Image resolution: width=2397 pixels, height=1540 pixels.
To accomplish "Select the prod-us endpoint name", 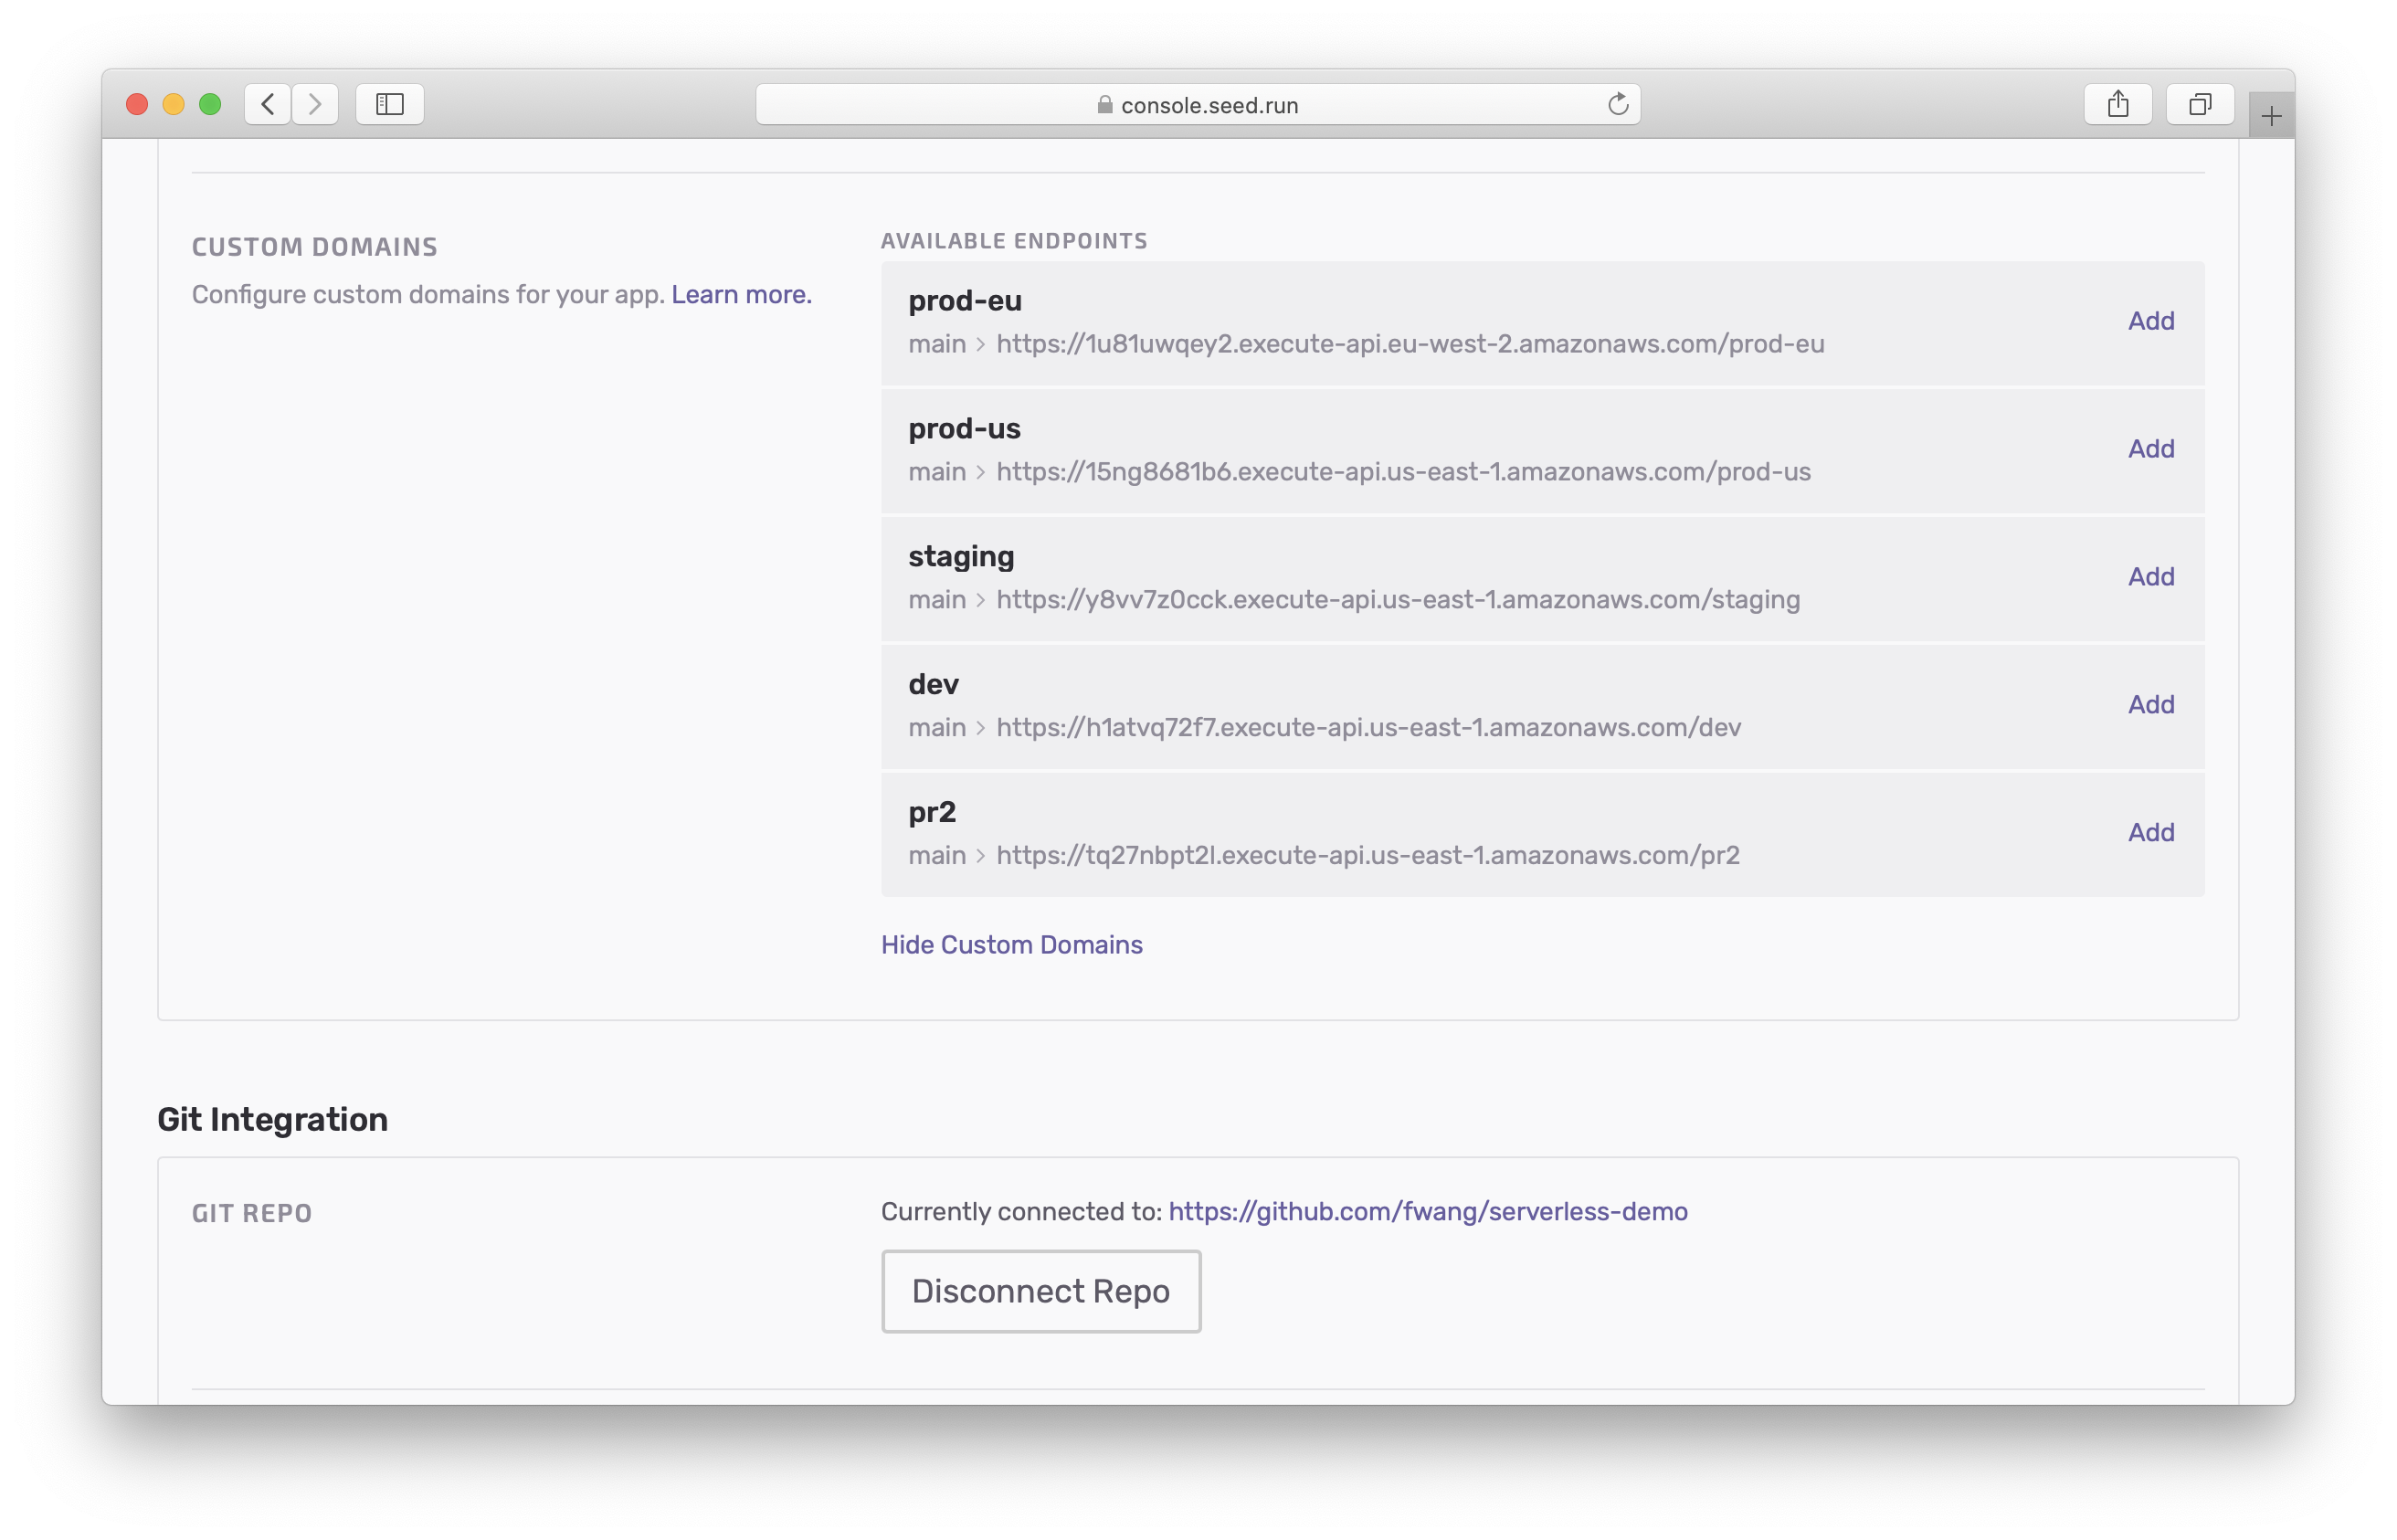I will click(x=964, y=428).
